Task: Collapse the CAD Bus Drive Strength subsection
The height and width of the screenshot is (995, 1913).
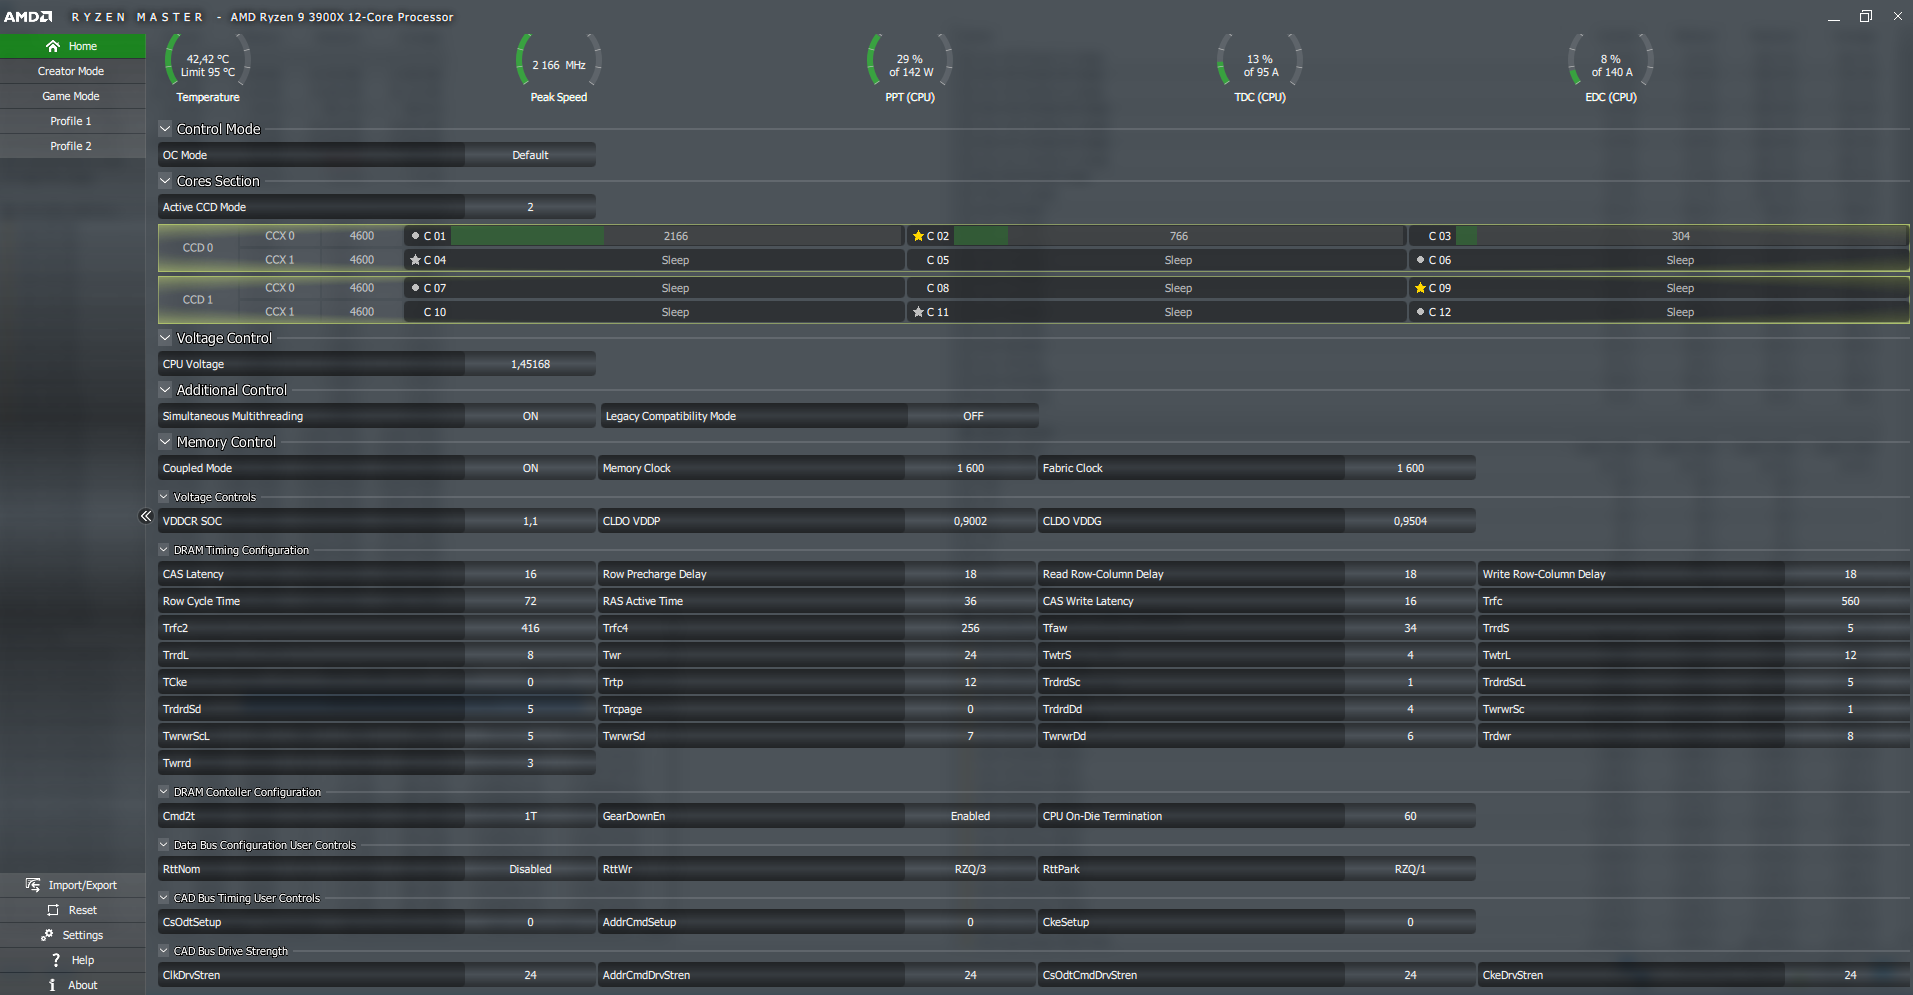Action: point(164,950)
